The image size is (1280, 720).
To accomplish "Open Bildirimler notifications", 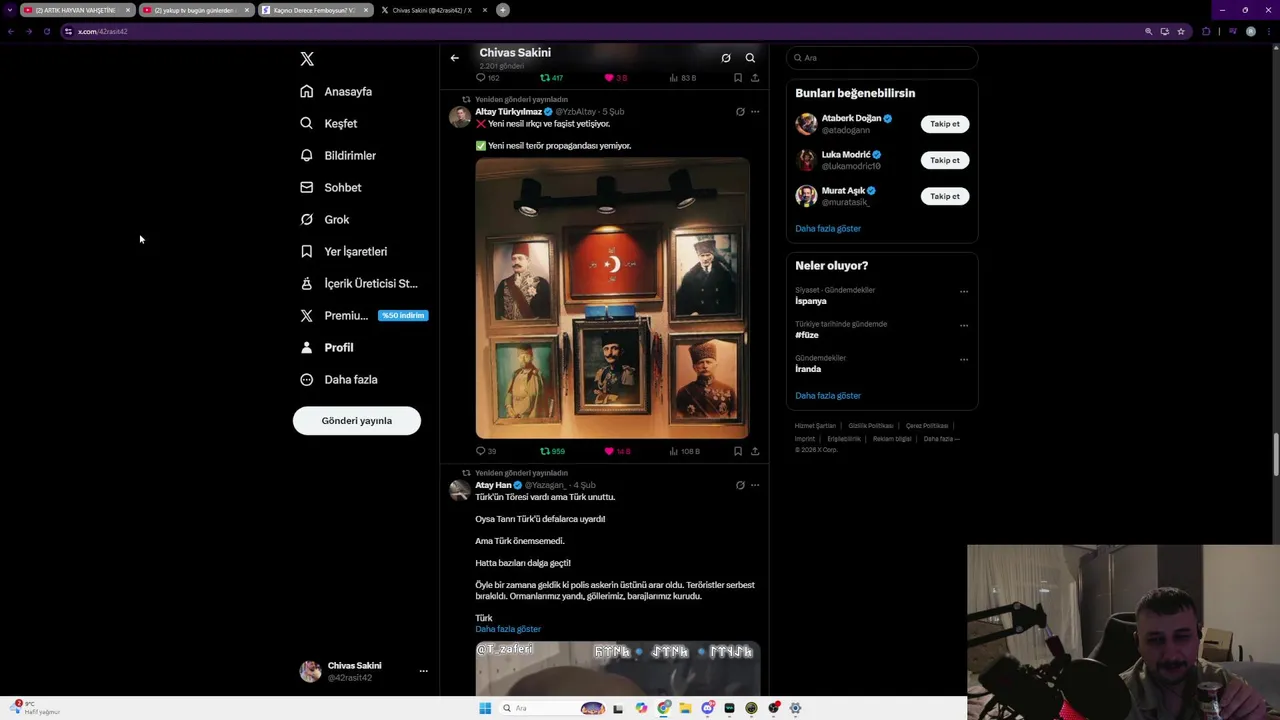I will click(x=338, y=155).
